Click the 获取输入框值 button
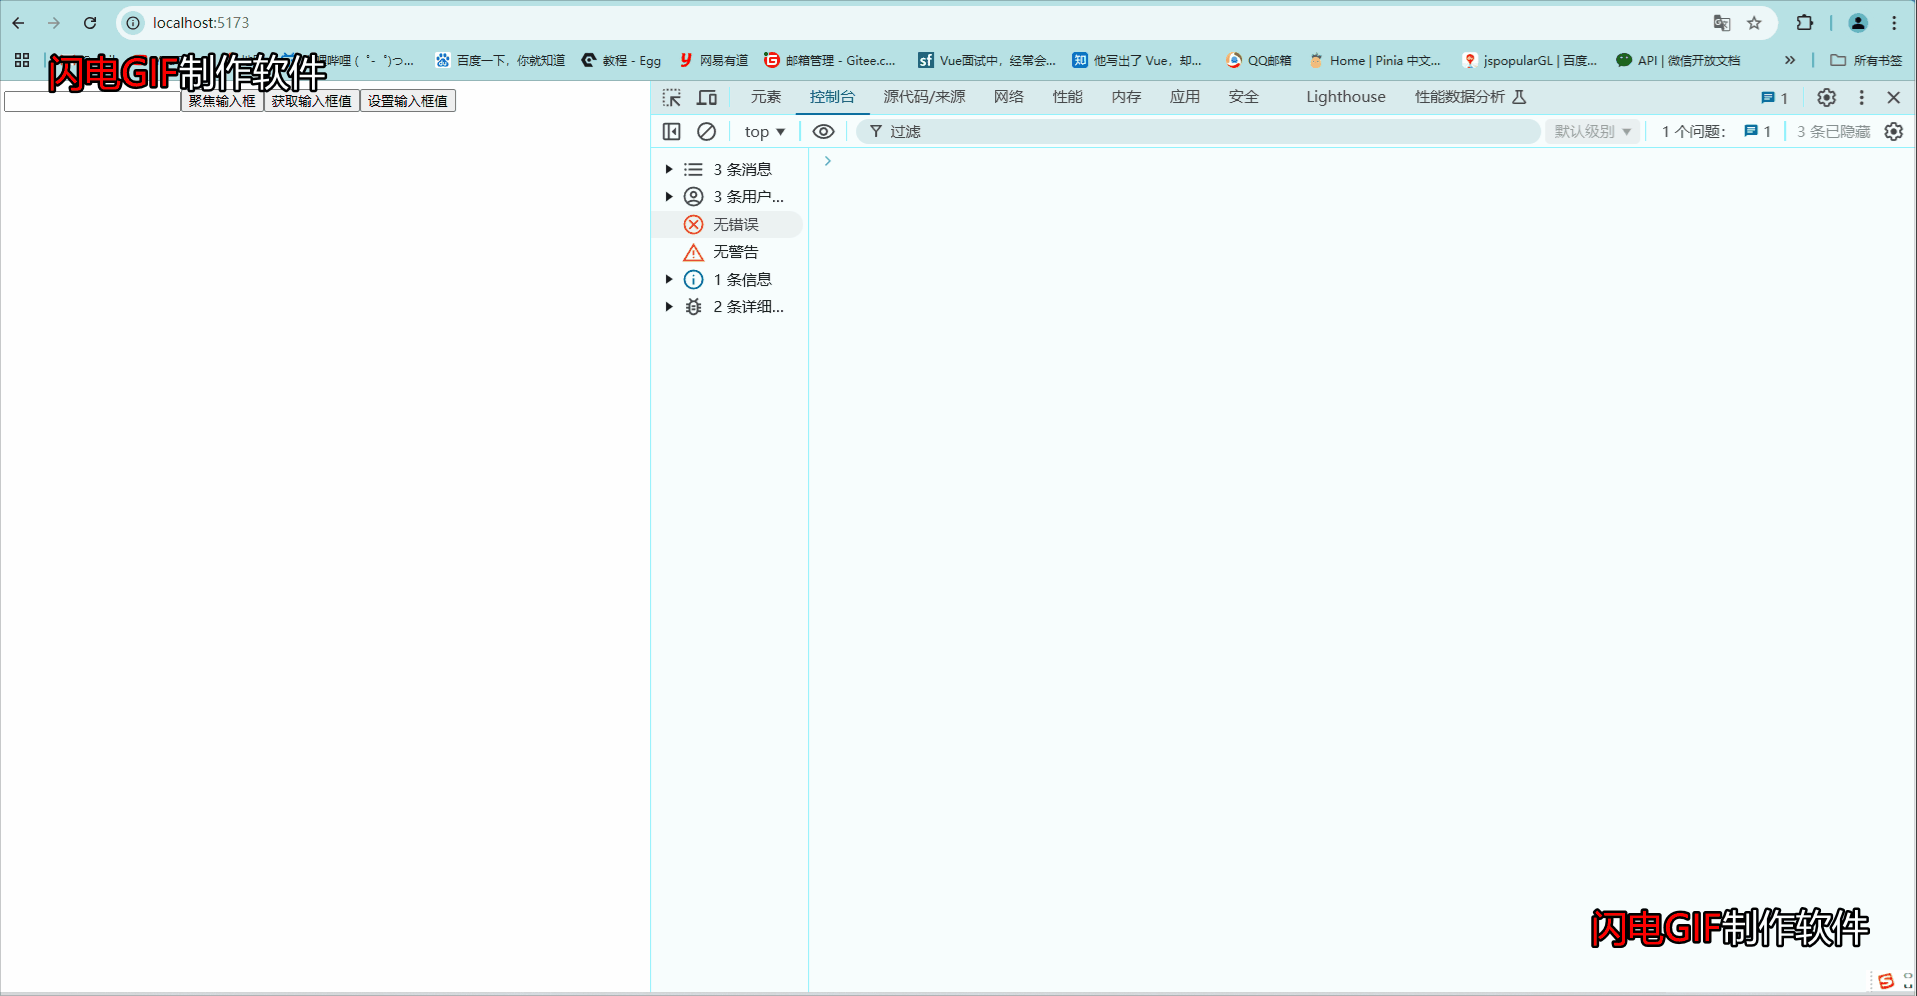The image size is (1917, 996). coord(311,101)
